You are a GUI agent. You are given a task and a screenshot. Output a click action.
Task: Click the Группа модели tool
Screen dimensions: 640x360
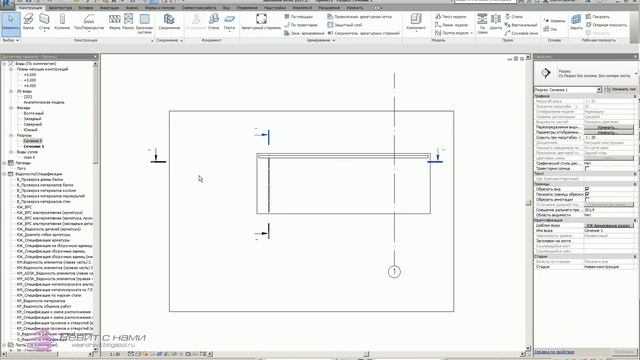click(453, 33)
